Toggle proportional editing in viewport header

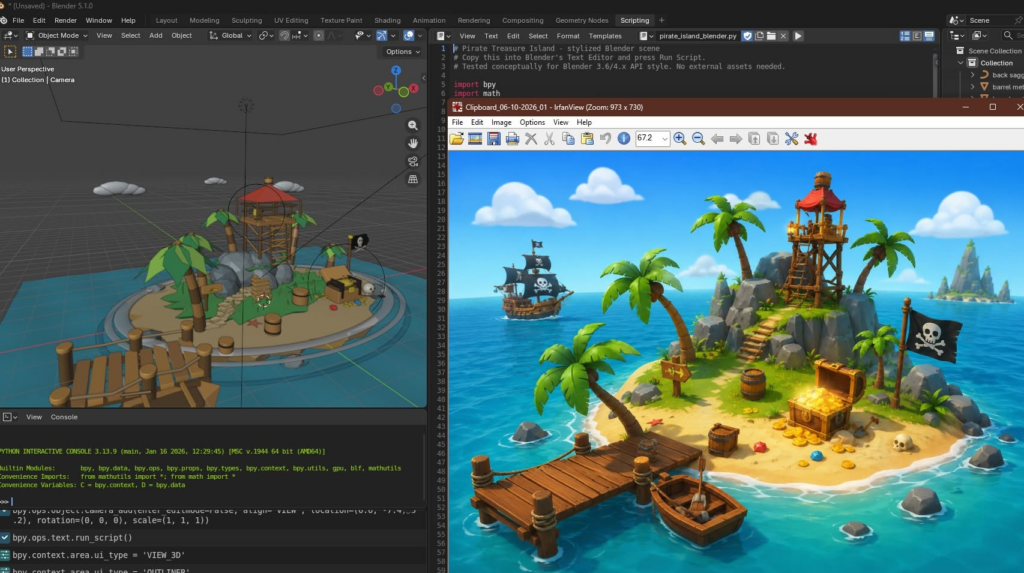pyautogui.click(x=318, y=36)
